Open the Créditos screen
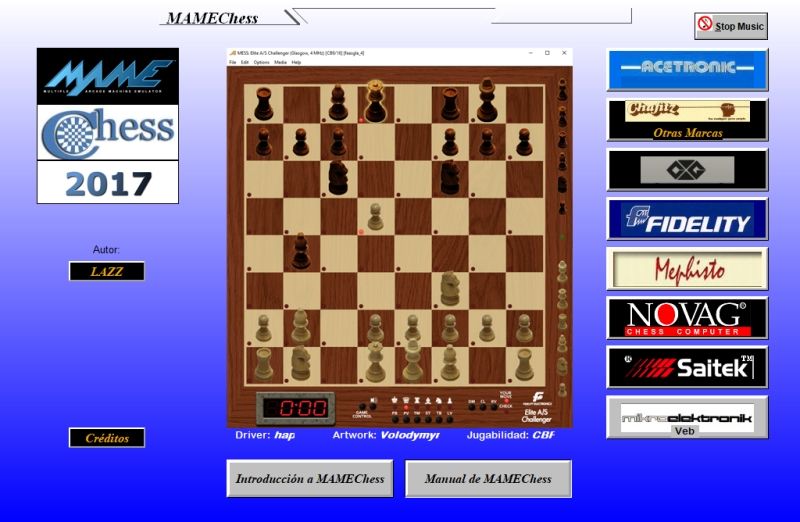 coord(107,438)
